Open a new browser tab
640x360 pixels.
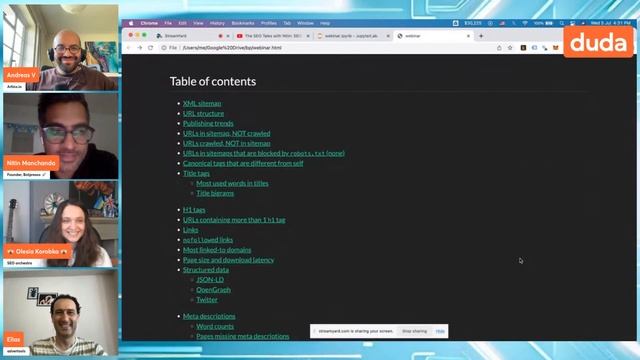tap(481, 36)
